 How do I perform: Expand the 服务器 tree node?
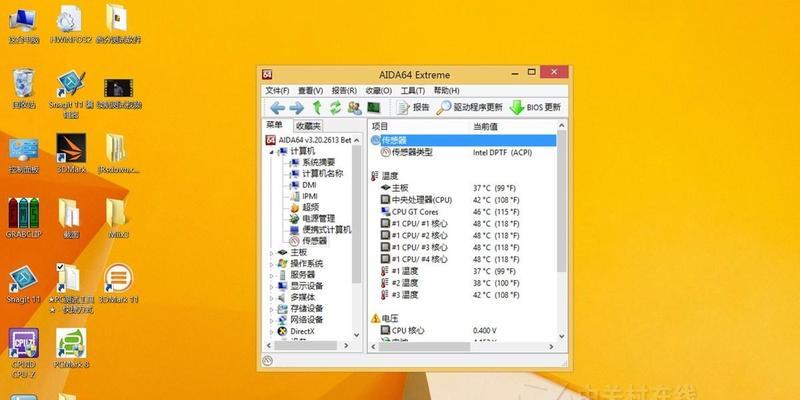click(271, 275)
